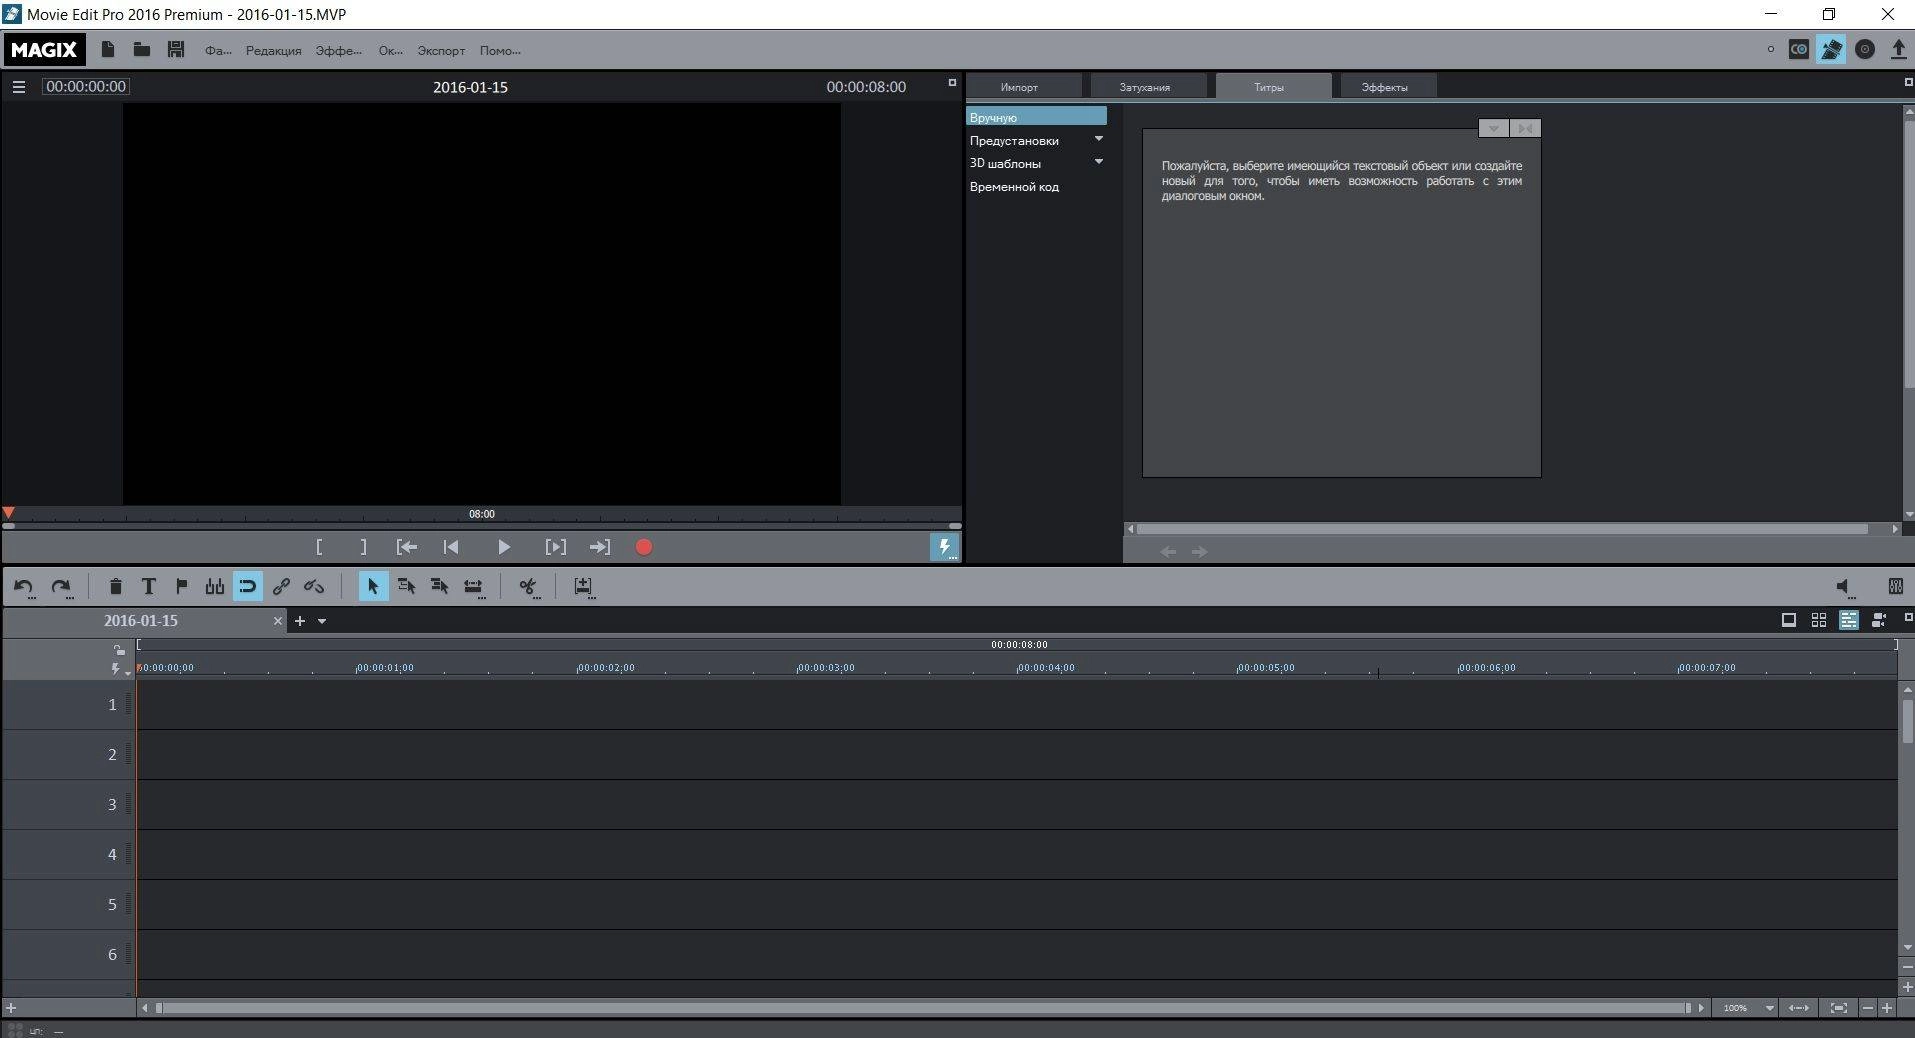This screenshot has width=1915, height=1038.
Task: Save project with floppy disk icon
Action: [x=176, y=49]
